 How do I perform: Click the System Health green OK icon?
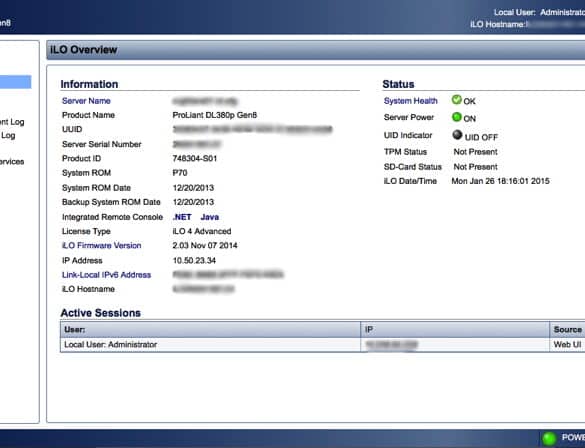pos(456,100)
